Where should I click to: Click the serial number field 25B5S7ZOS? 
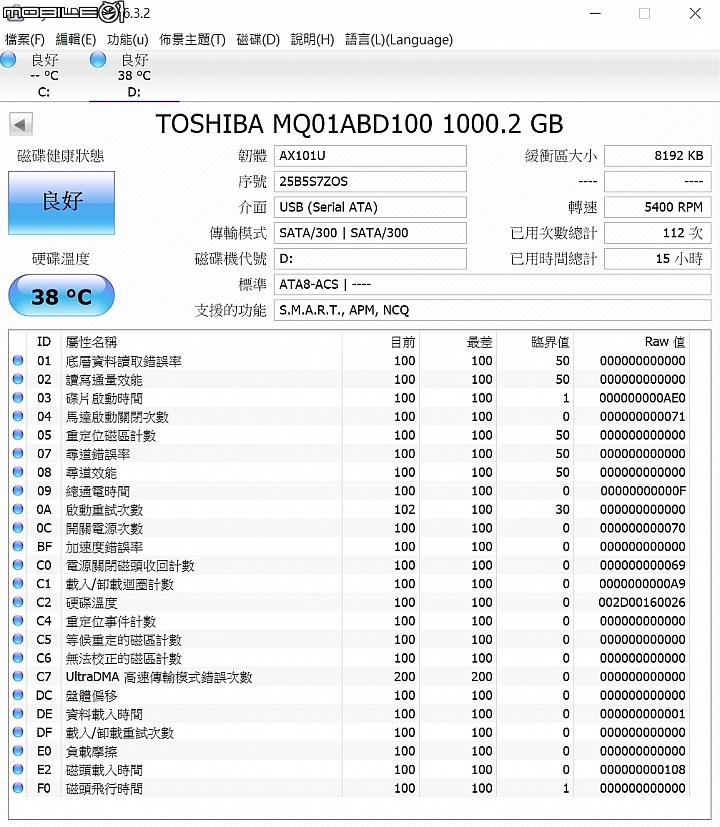click(370, 181)
